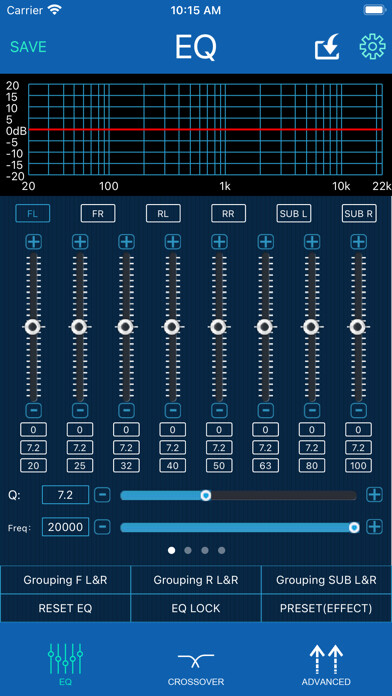Increase the 100 Hz band with plus
The width and height of the screenshot is (392, 696).
(358, 242)
